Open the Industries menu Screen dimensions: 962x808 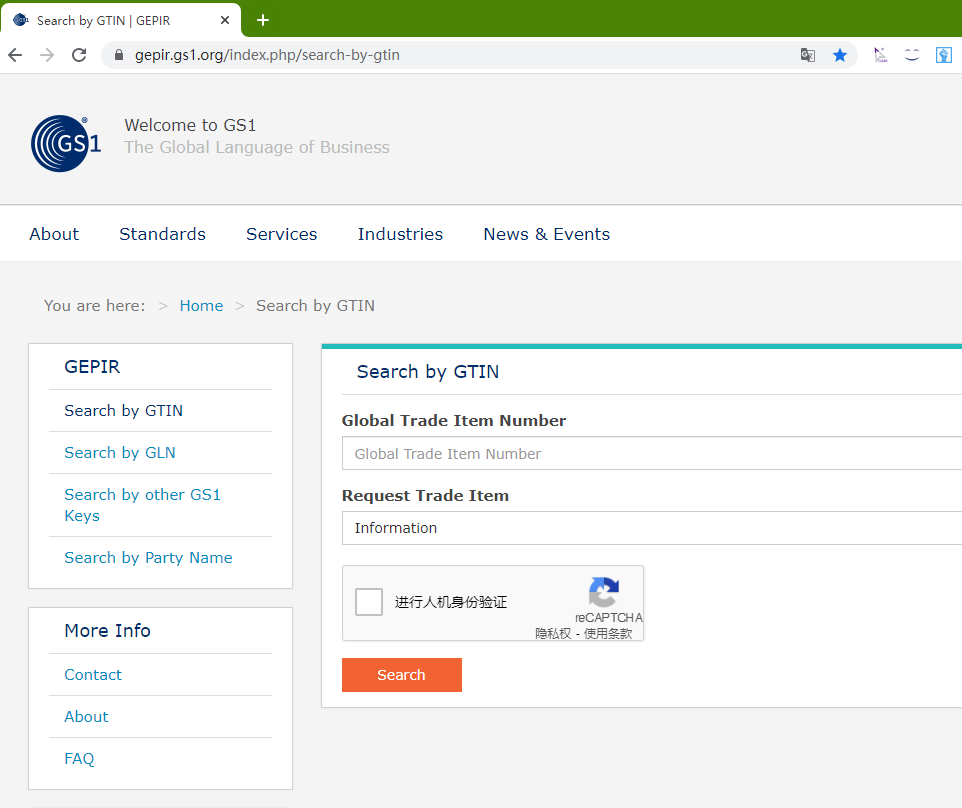point(401,234)
